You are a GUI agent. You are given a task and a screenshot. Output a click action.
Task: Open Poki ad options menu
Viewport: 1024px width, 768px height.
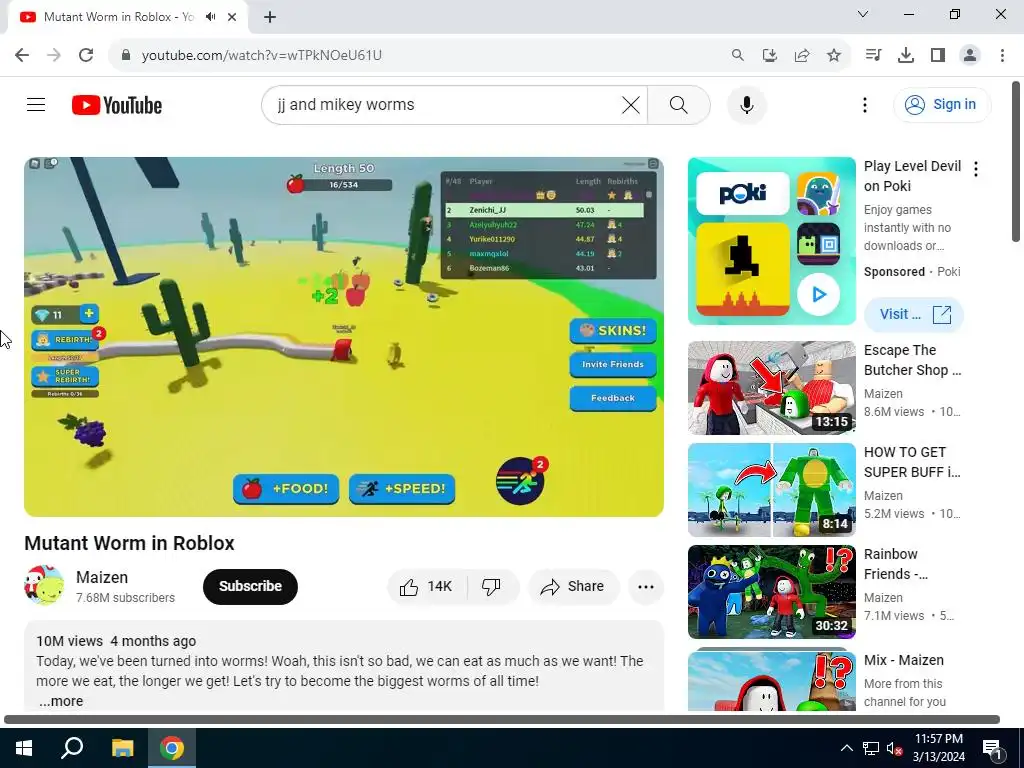coord(976,169)
